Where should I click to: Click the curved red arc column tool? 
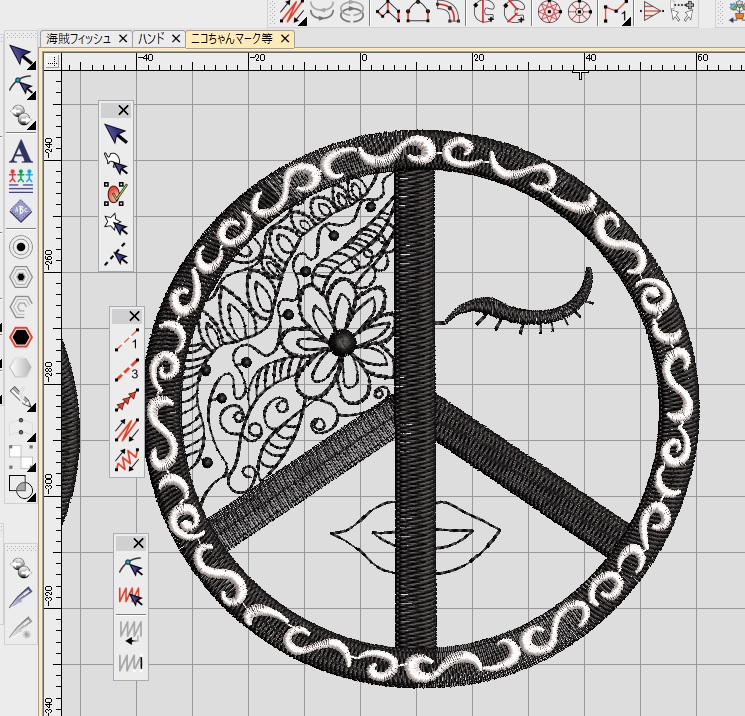tap(448, 12)
